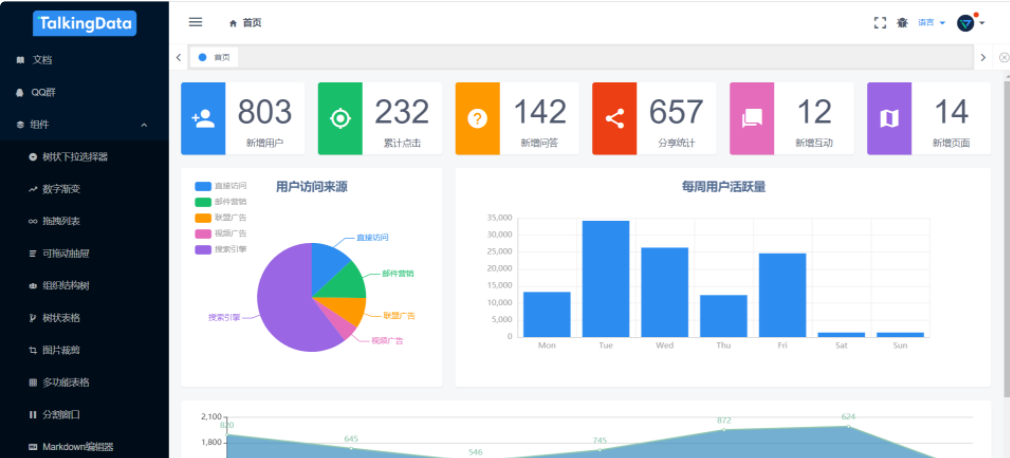1010x458 pixels.
Task: Click the hamburger menu collapse icon
Action: [196, 22]
